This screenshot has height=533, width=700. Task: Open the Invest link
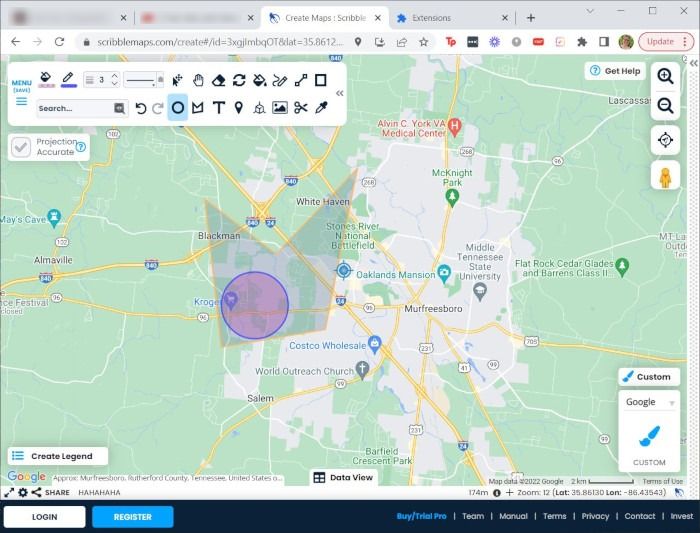click(682, 516)
